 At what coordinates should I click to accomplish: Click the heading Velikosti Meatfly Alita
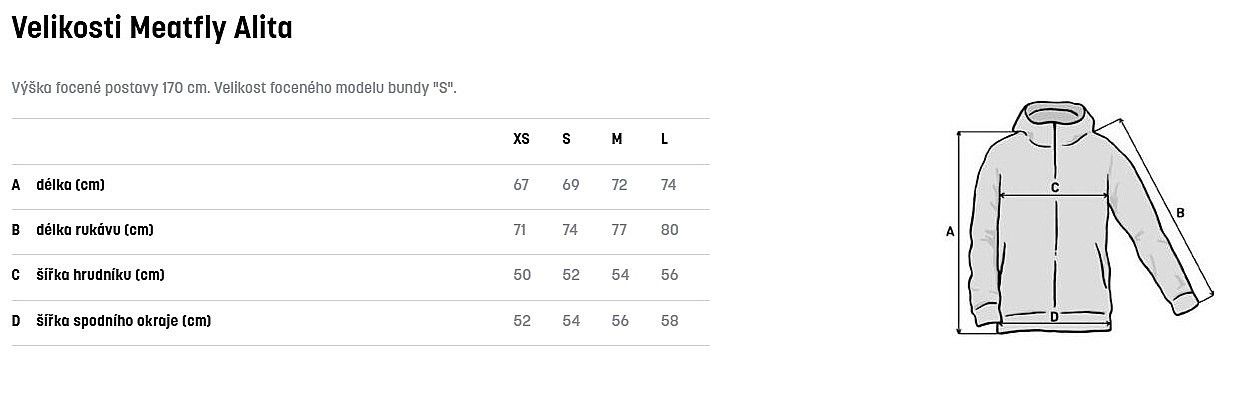tap(152, 28)
